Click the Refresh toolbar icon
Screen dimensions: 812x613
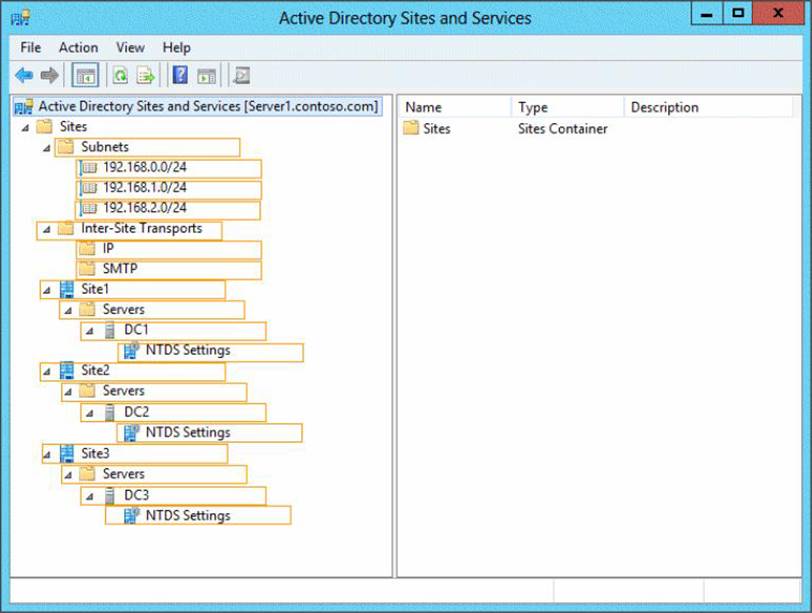120,75
